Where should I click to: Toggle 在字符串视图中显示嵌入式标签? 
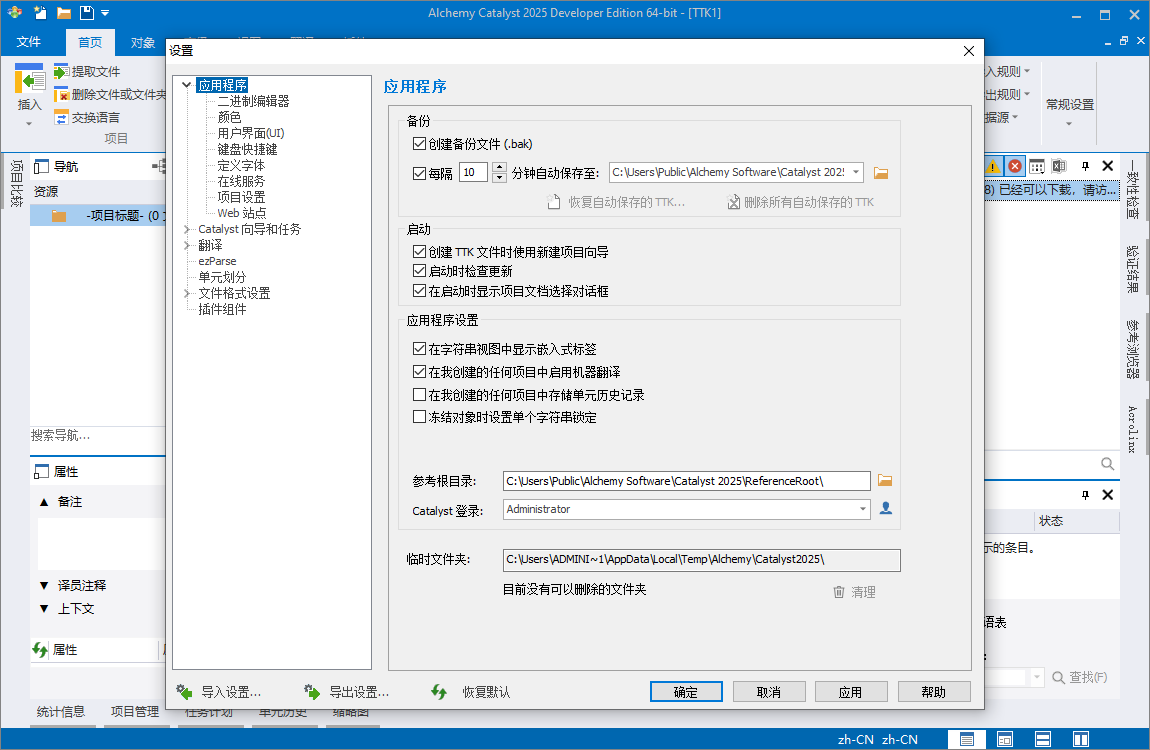click(420, 349)
